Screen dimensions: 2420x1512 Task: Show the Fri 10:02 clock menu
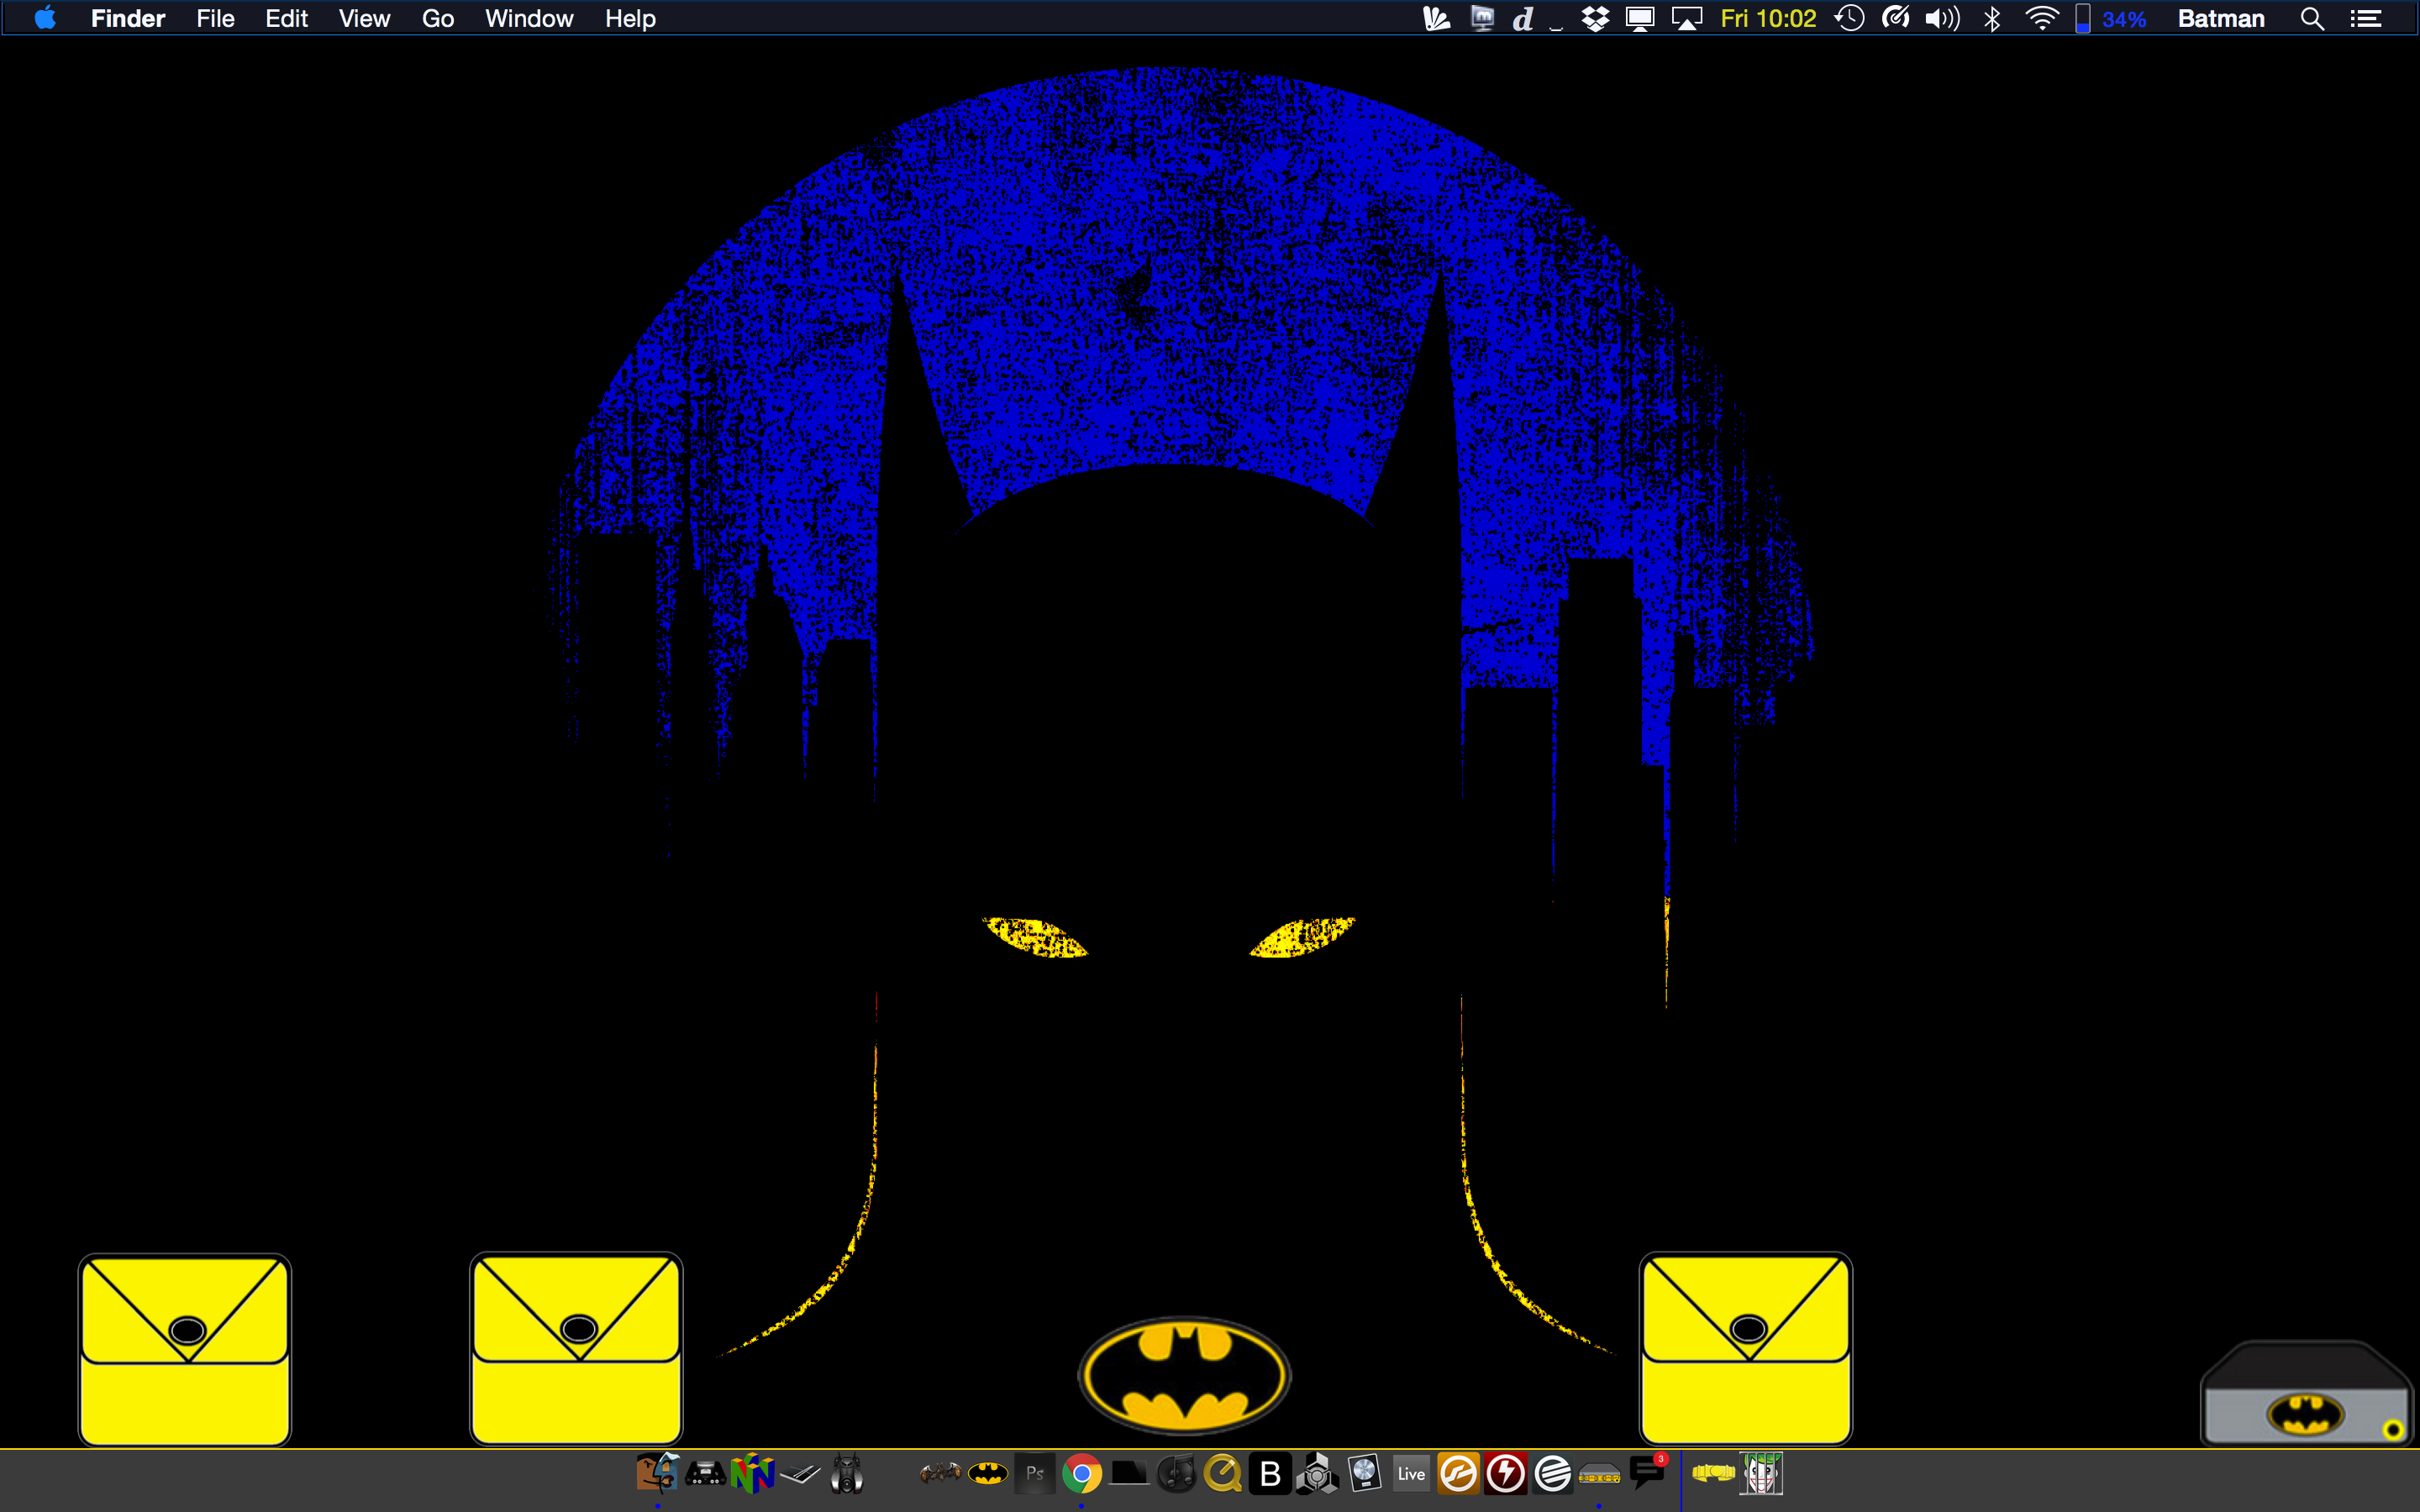click(x=1768, y=18)
